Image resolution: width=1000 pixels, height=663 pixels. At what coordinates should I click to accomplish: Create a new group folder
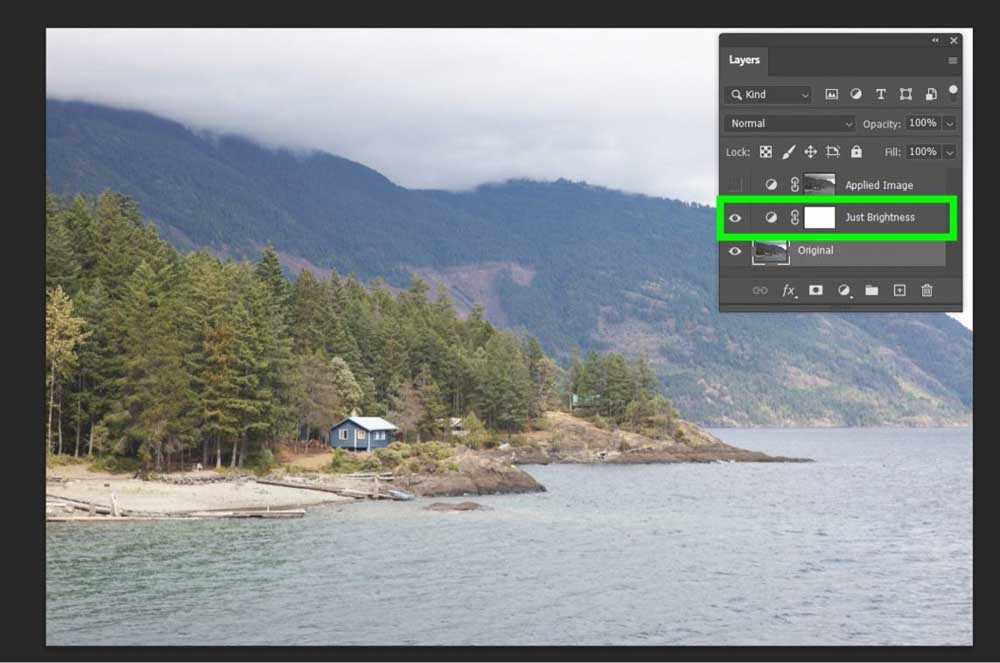871,290
